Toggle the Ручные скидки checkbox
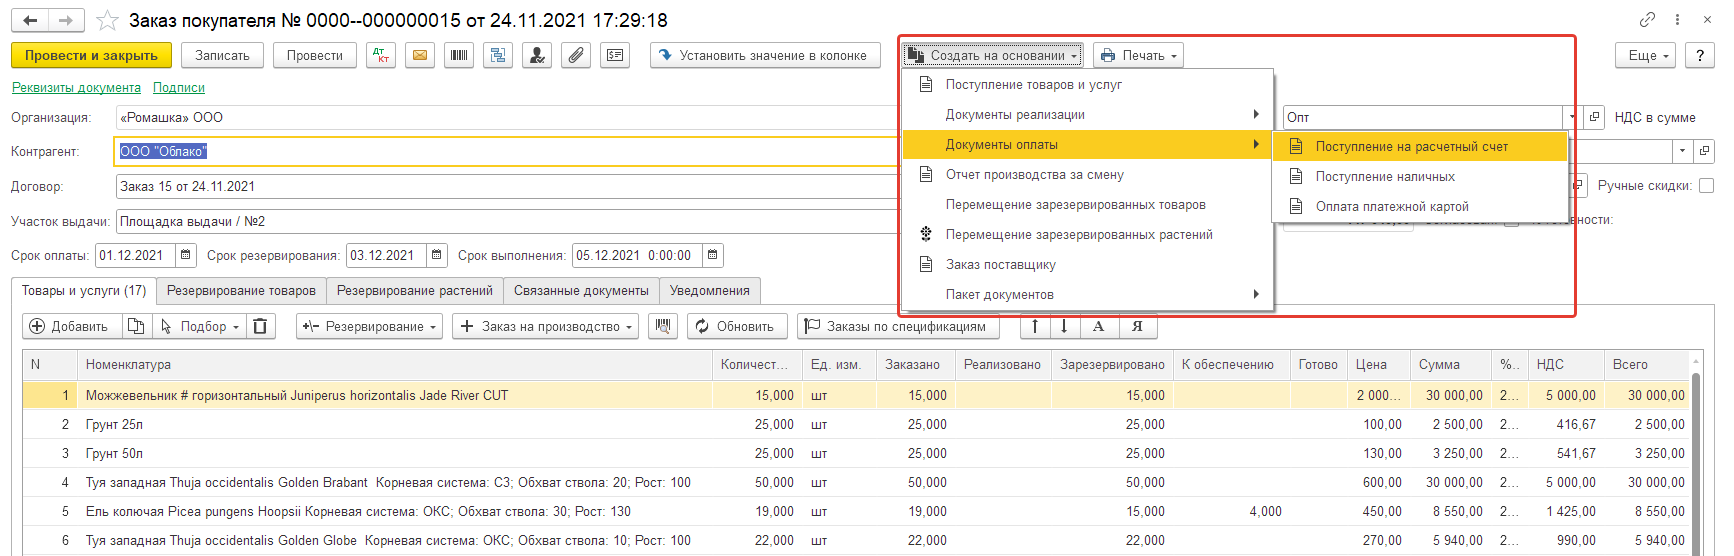 (x=1706, y=186)
